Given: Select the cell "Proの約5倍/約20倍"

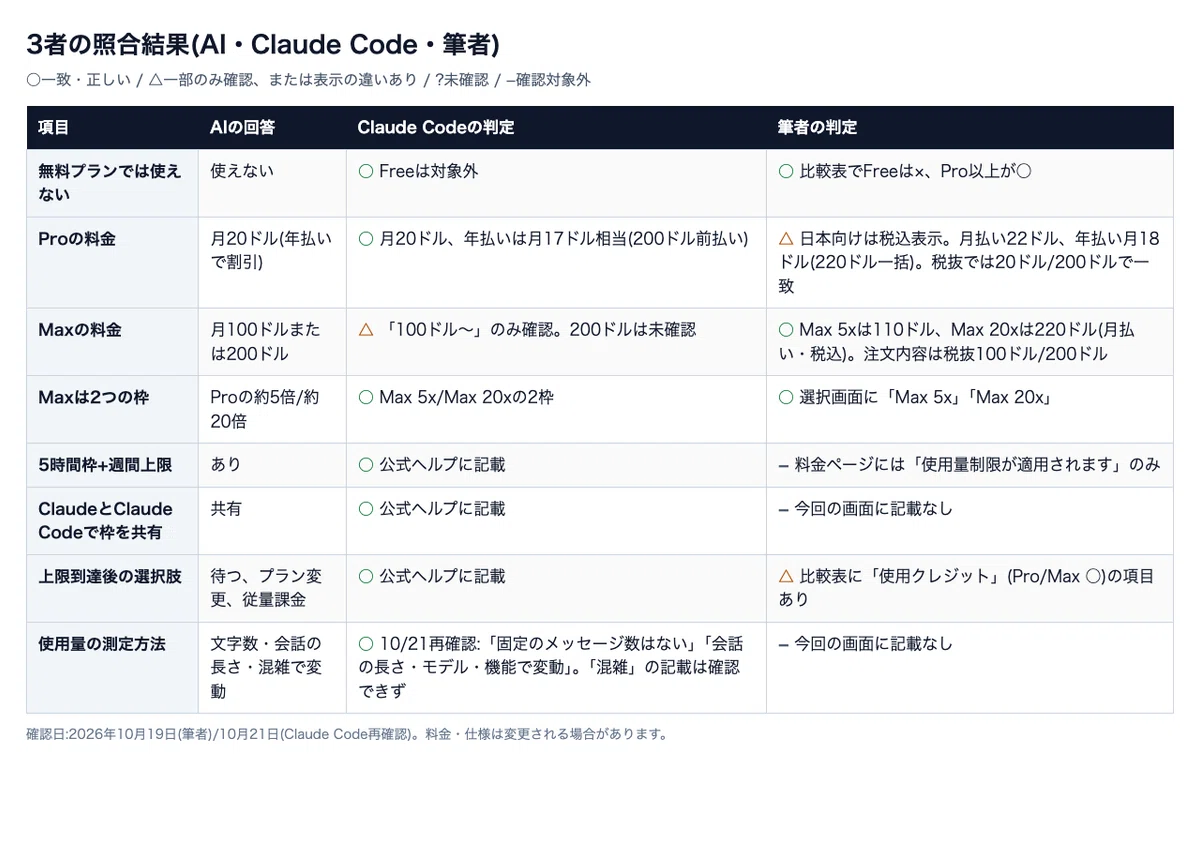Looking at the screenshot, I should point(272,409).
